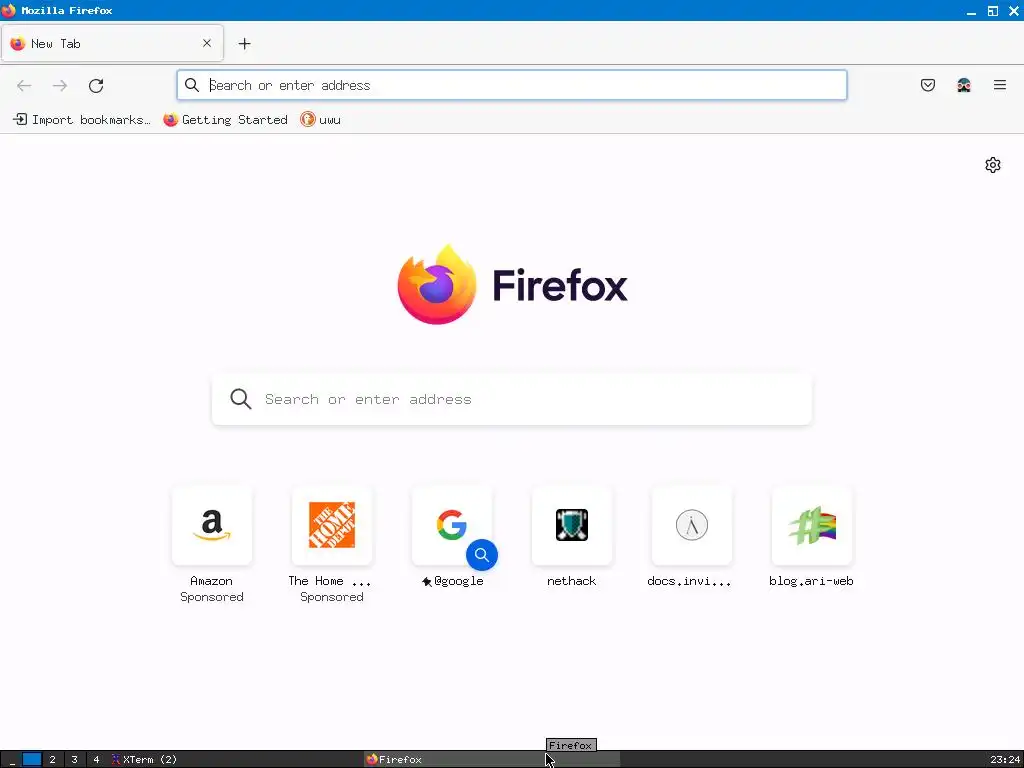The height and width of the screenshot is (768, 1024).
Task: Click the Sponsored label under The Home Depot
Action: pyautogui.click(x=332, y=597)
